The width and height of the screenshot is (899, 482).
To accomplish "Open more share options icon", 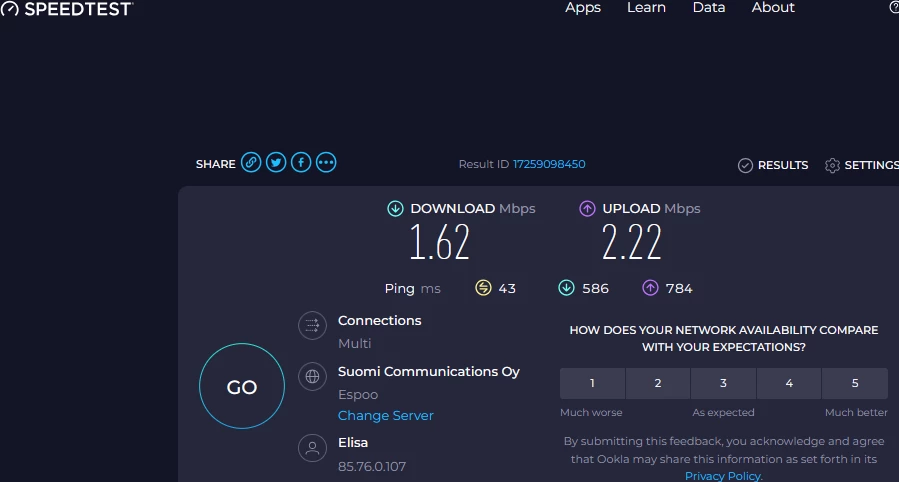I will pyautogui.click(x=326, y=163).
